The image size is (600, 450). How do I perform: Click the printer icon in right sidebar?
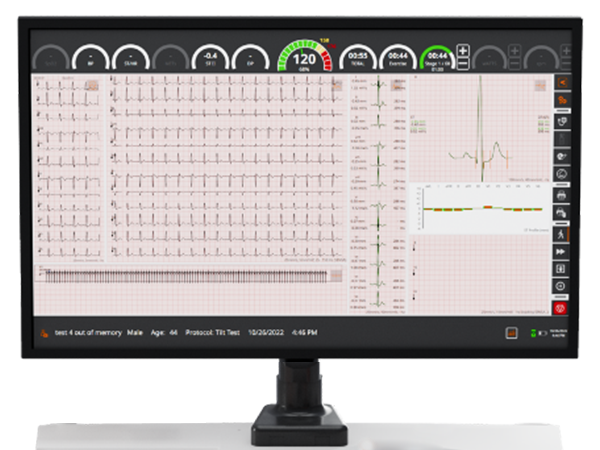tap(562, 196)
